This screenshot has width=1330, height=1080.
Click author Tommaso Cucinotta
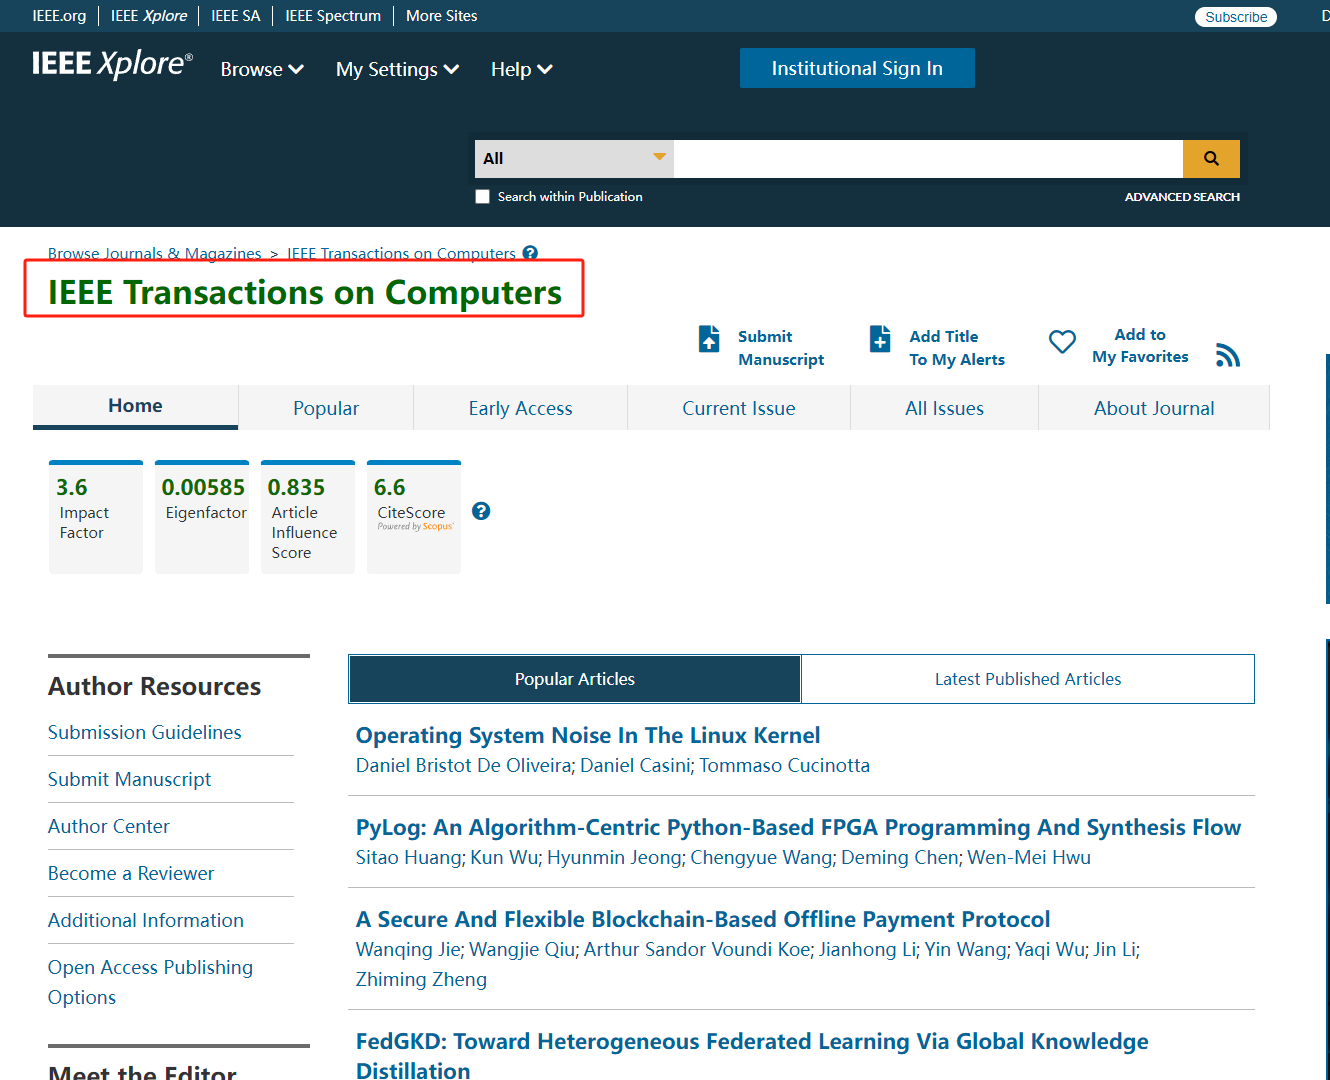pyautogui.click(x=785, y=765)
